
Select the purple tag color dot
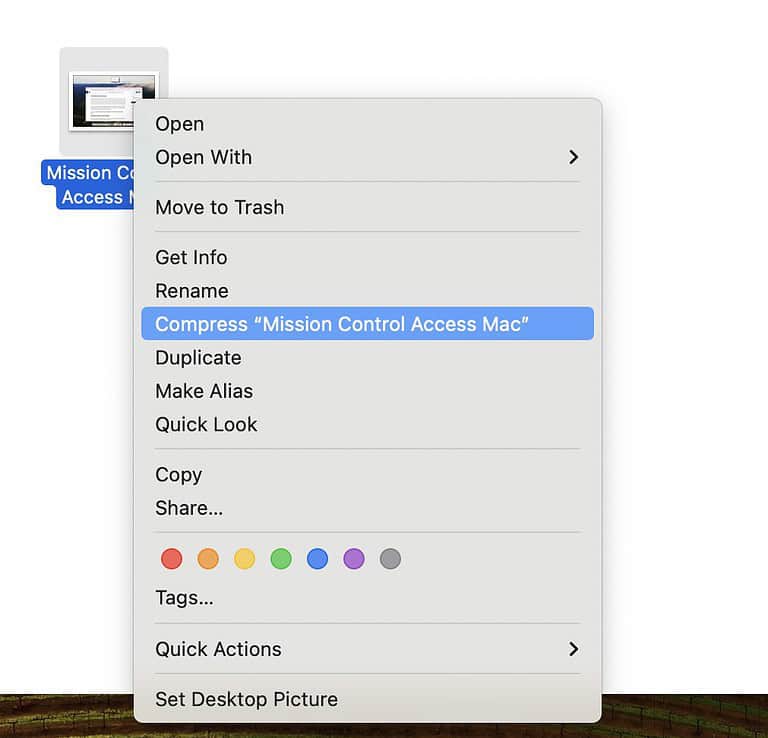(x=354, y=559)
